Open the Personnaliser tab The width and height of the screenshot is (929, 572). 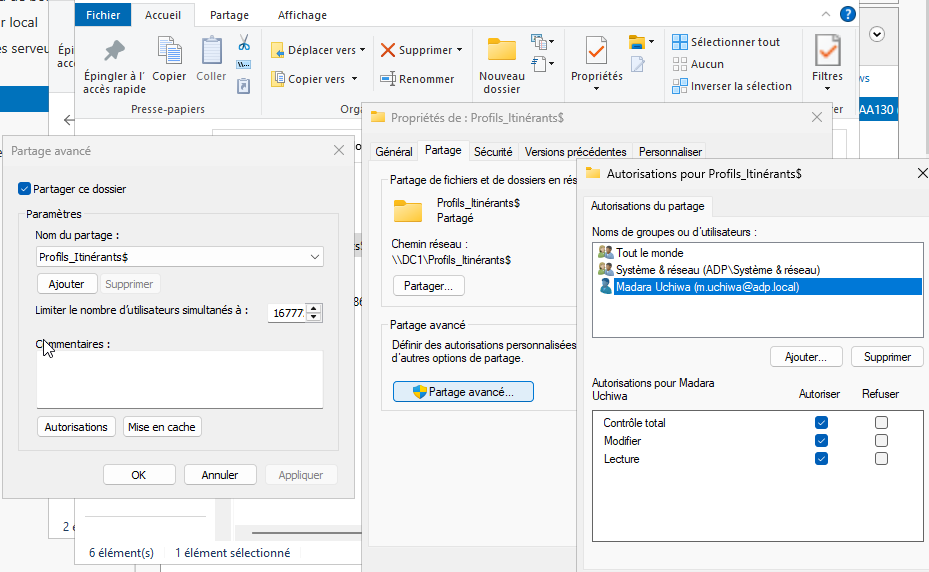(670, 152)
